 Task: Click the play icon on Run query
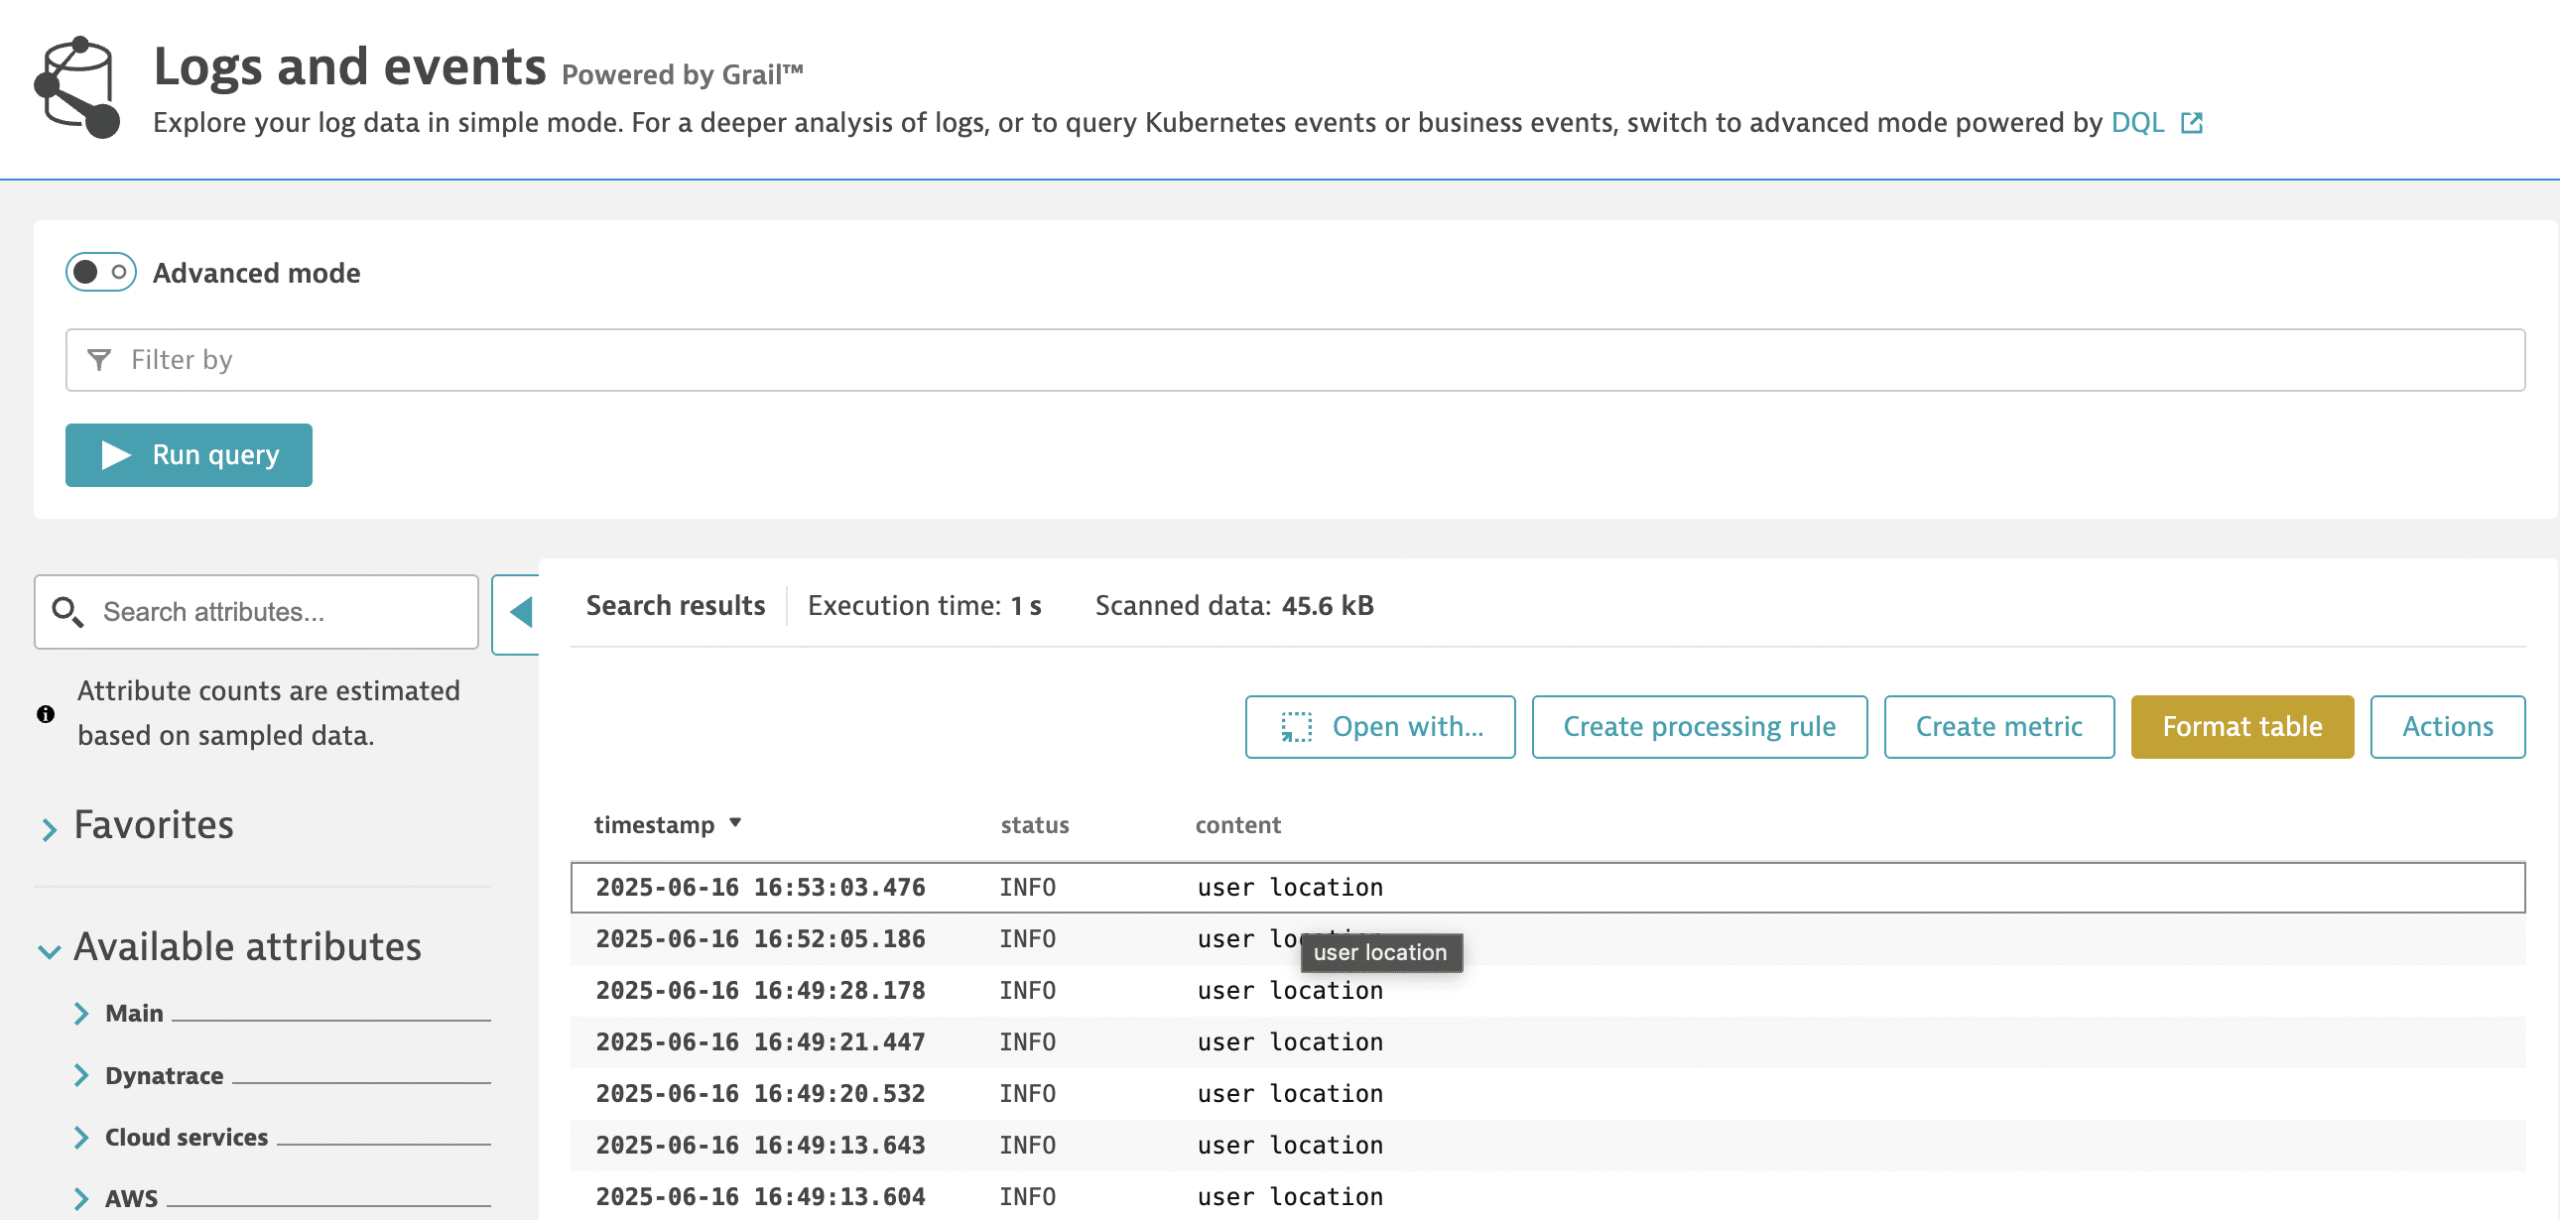(116, 455)
